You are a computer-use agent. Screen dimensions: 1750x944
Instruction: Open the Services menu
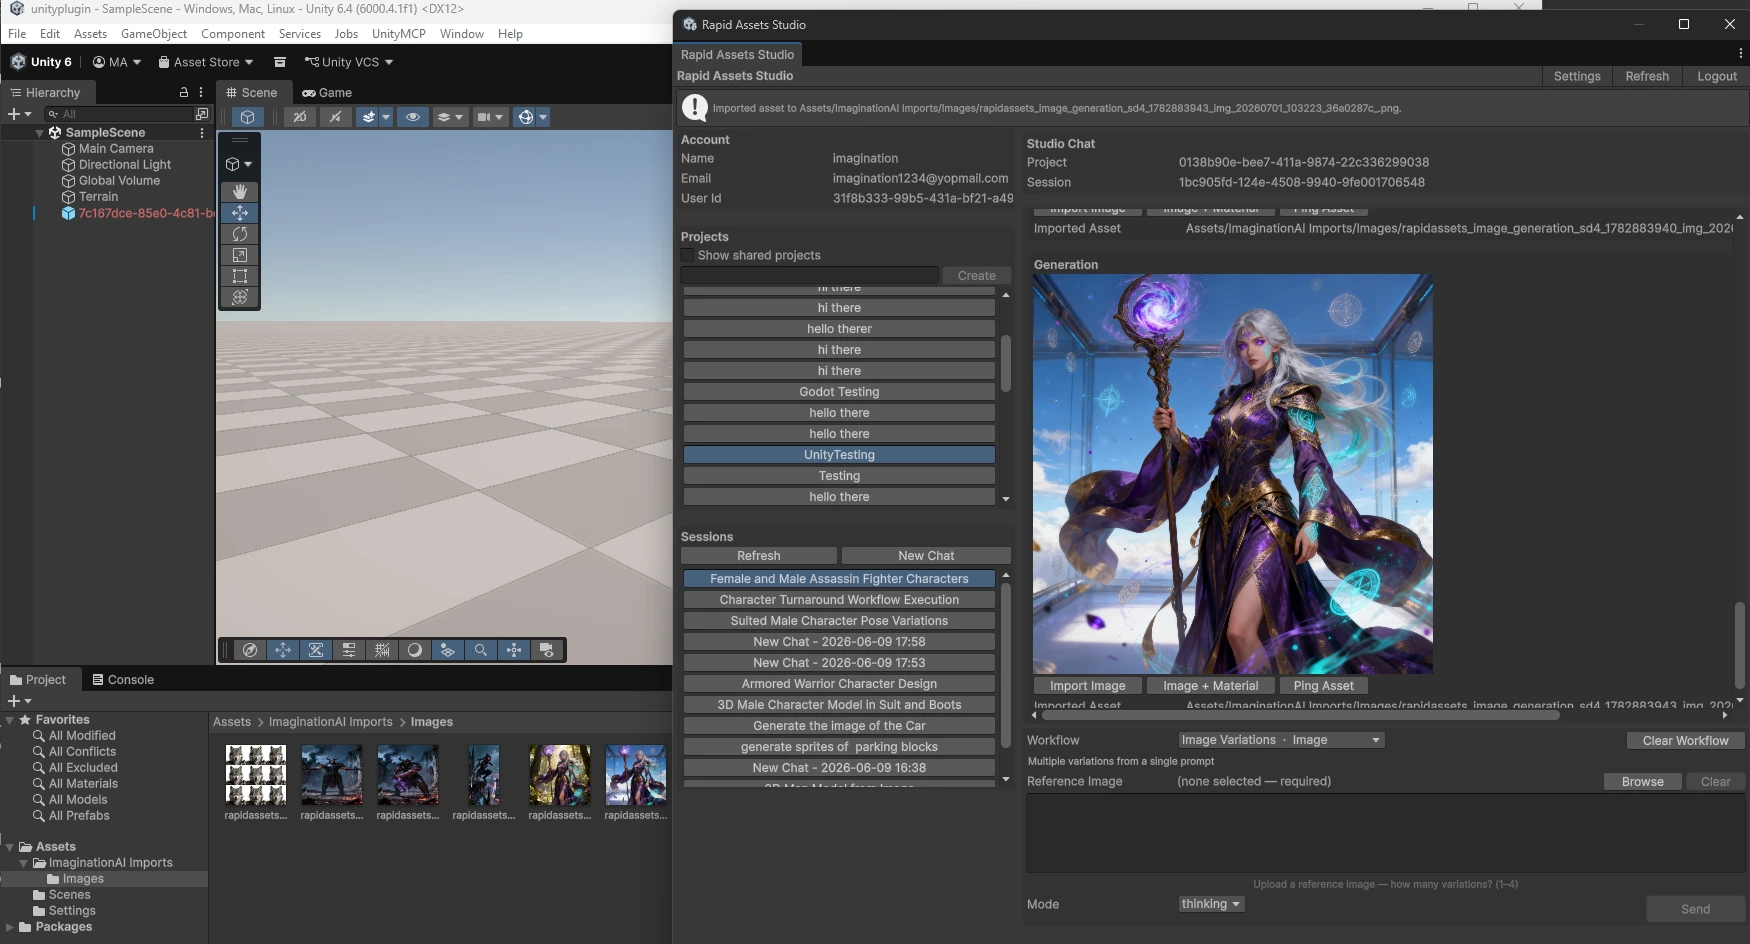click(300, 34)
